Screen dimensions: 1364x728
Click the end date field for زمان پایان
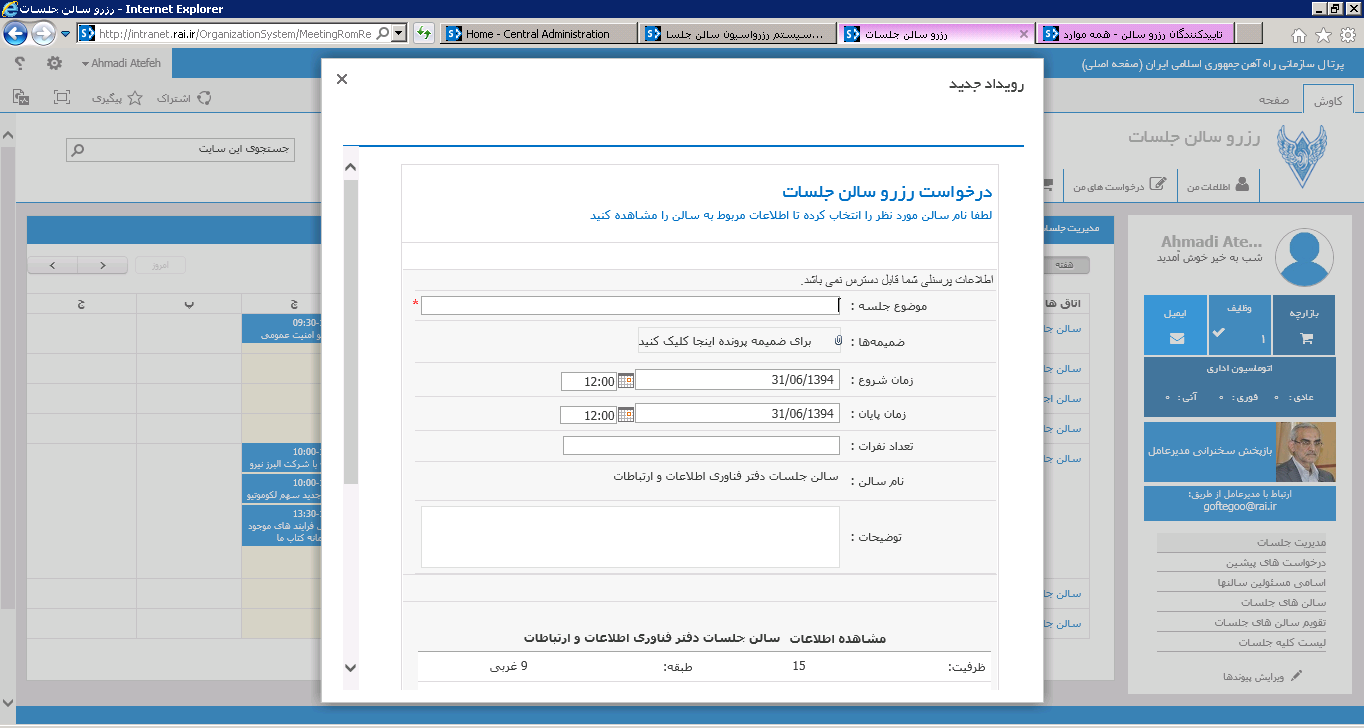click(737, 414)
